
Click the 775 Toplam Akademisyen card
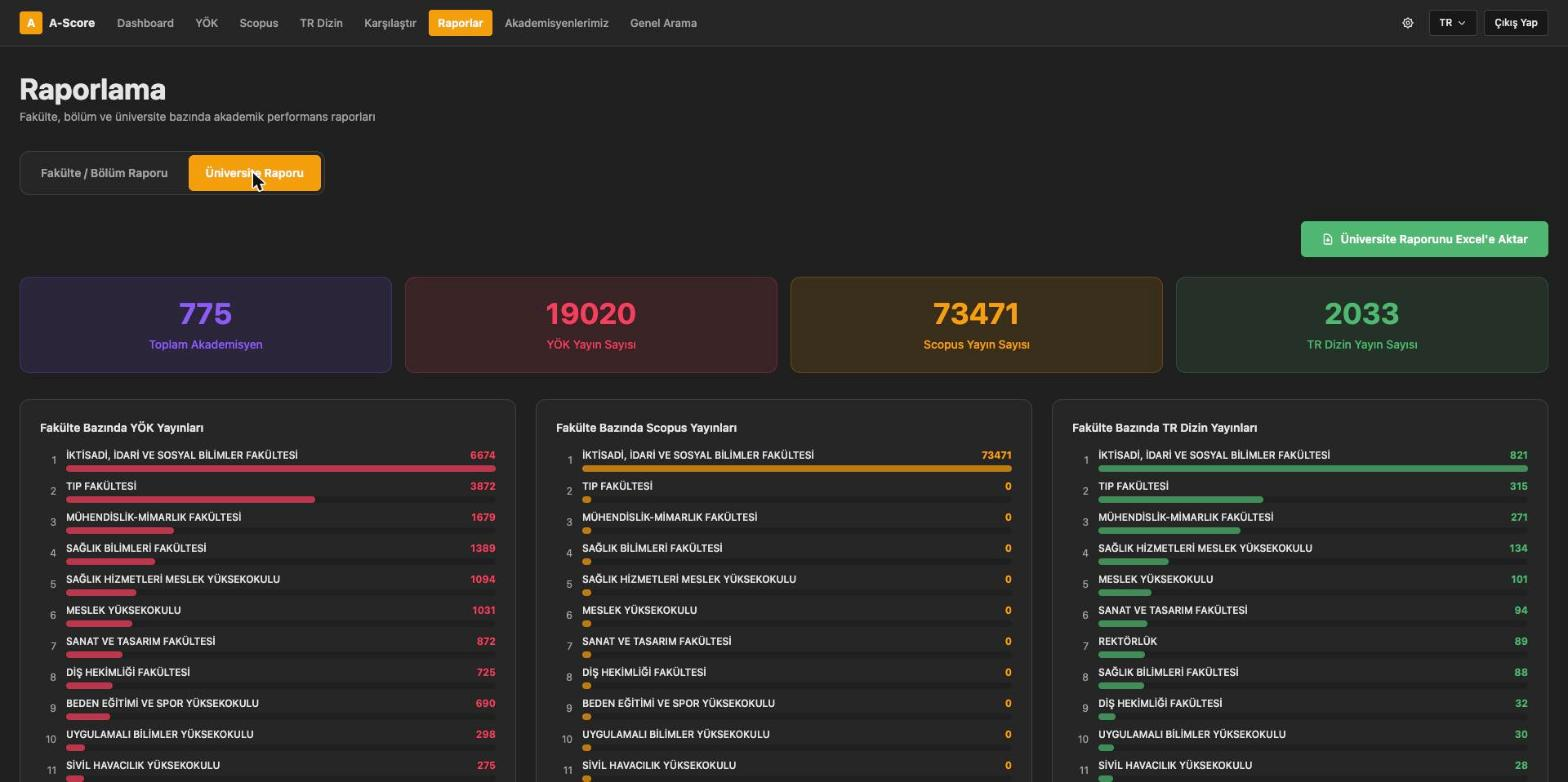pos(205,325)
